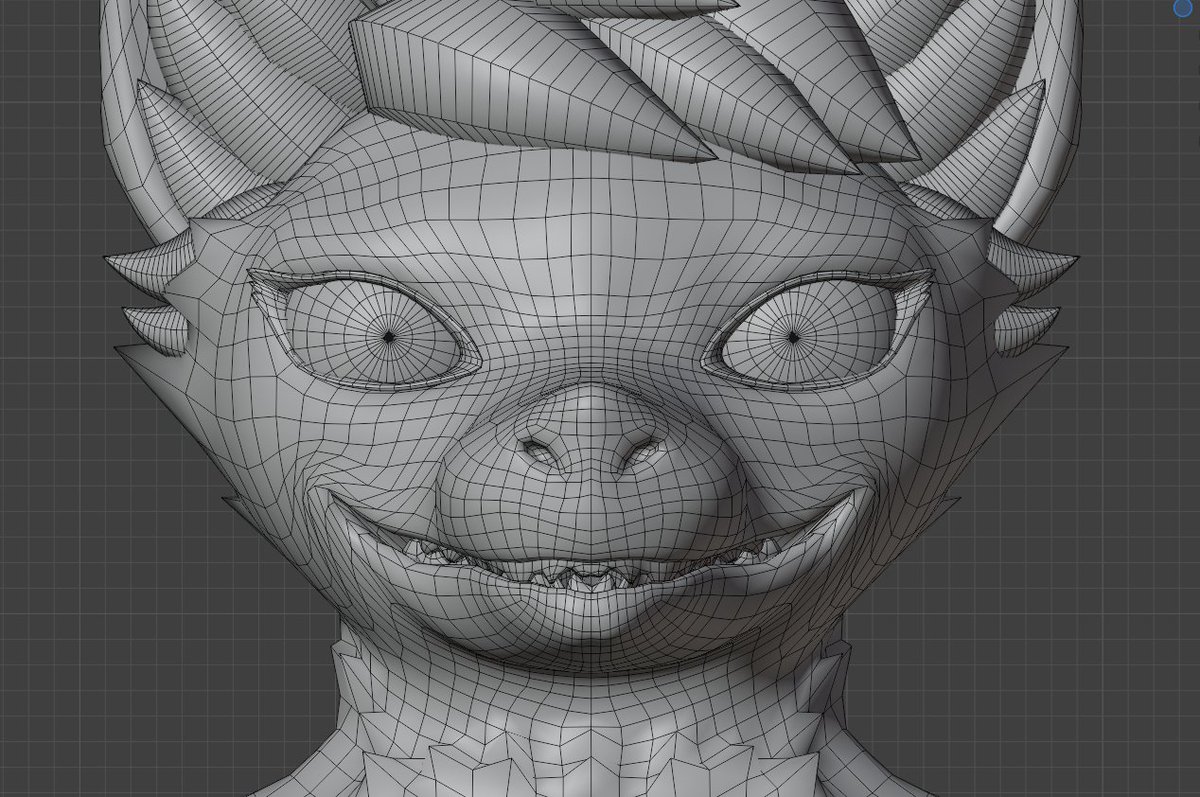Click the blue Z-axis gizmo circle

1182,8
